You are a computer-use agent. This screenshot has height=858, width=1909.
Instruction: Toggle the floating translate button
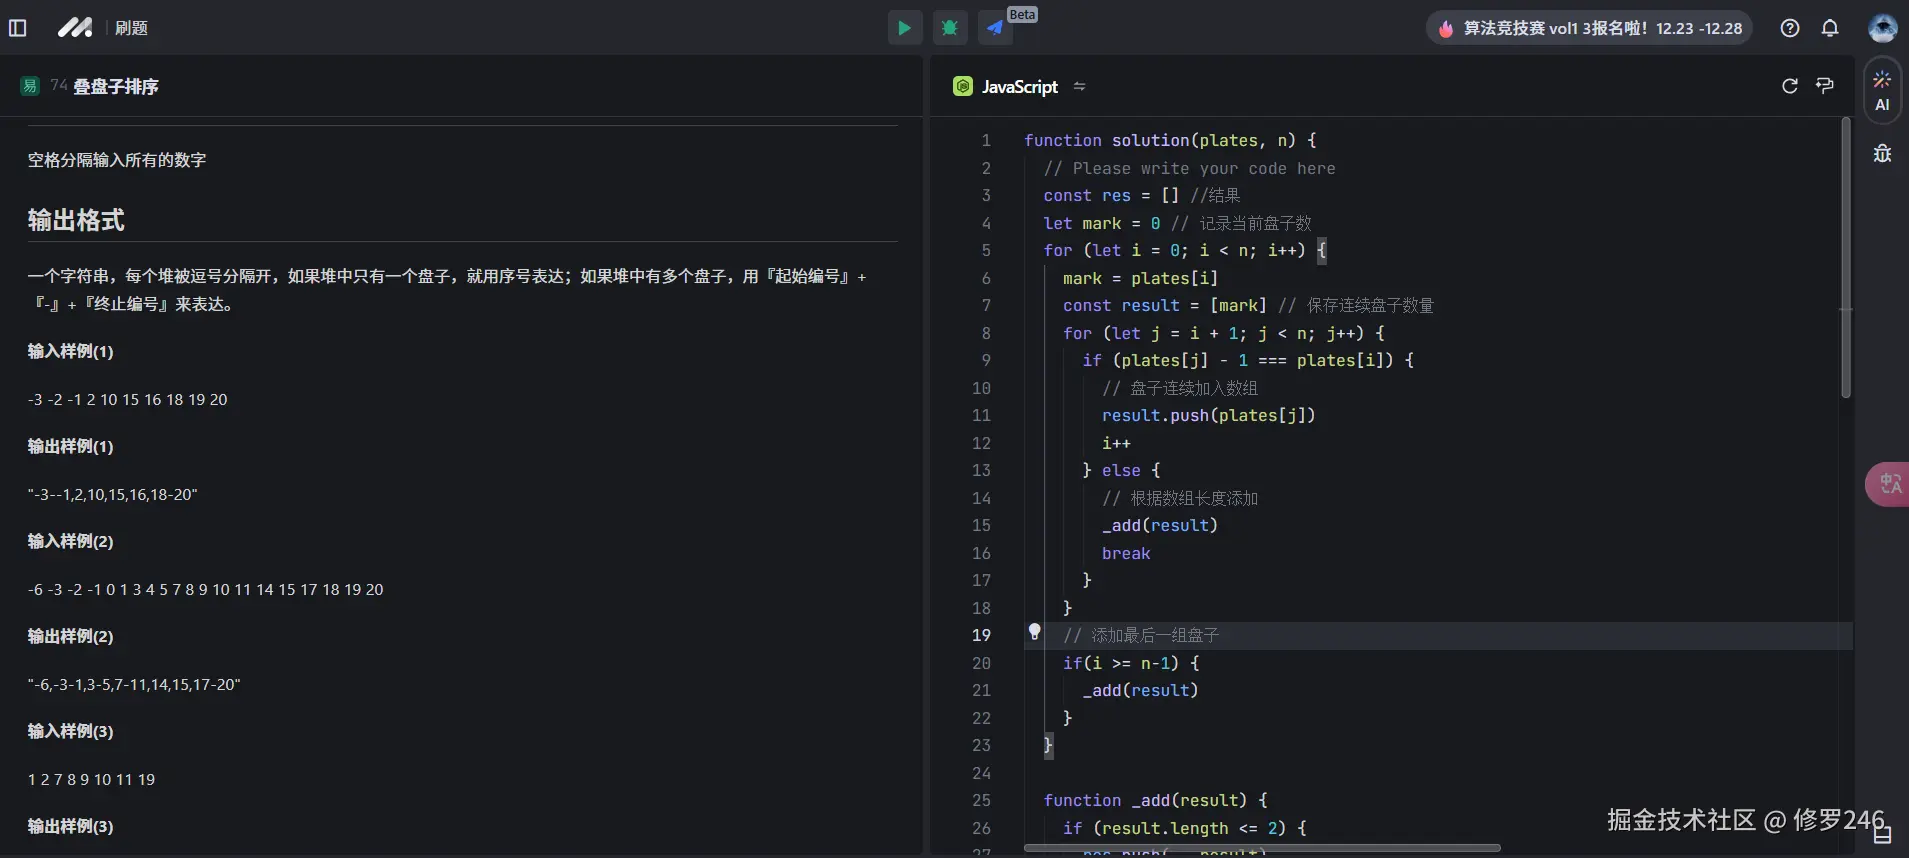(1888, 485)
